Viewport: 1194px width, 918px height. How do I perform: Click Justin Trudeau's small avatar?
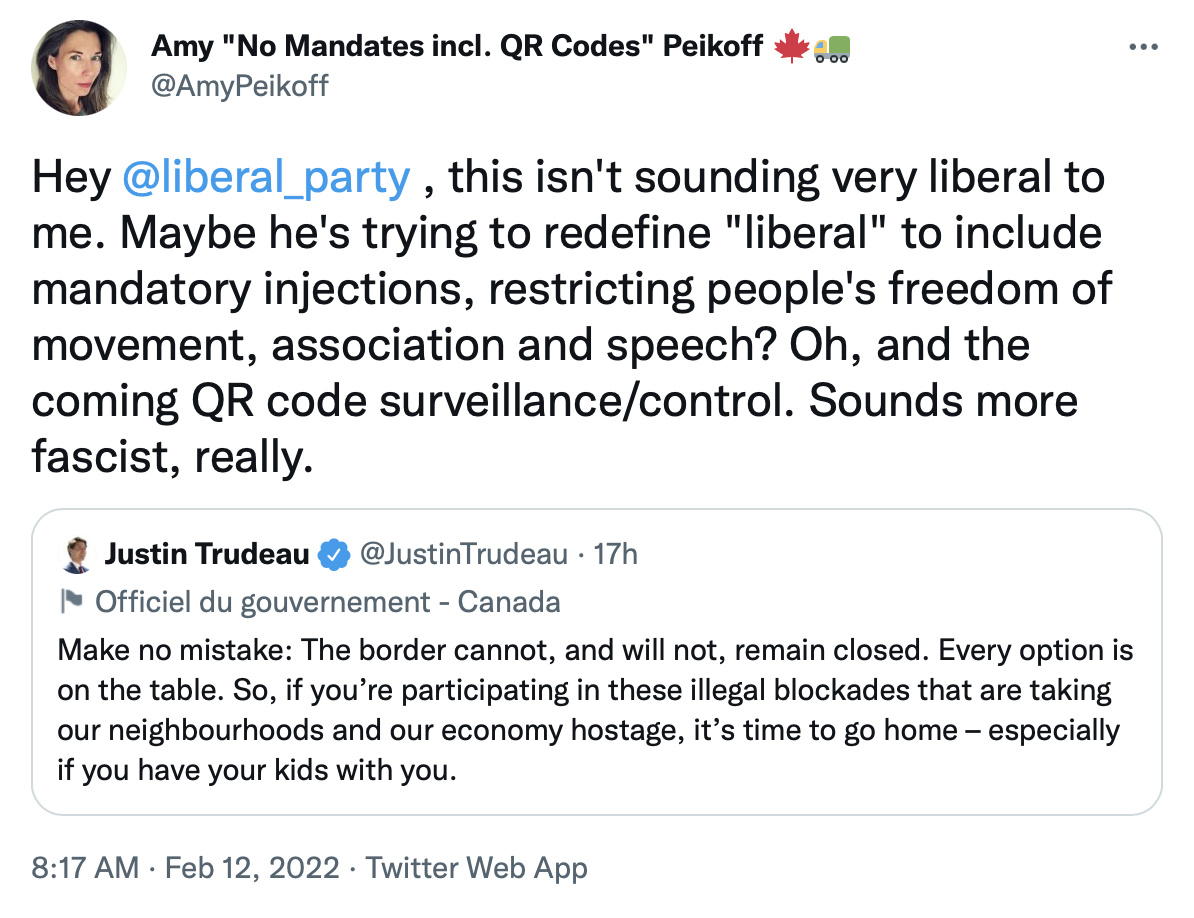76,555
